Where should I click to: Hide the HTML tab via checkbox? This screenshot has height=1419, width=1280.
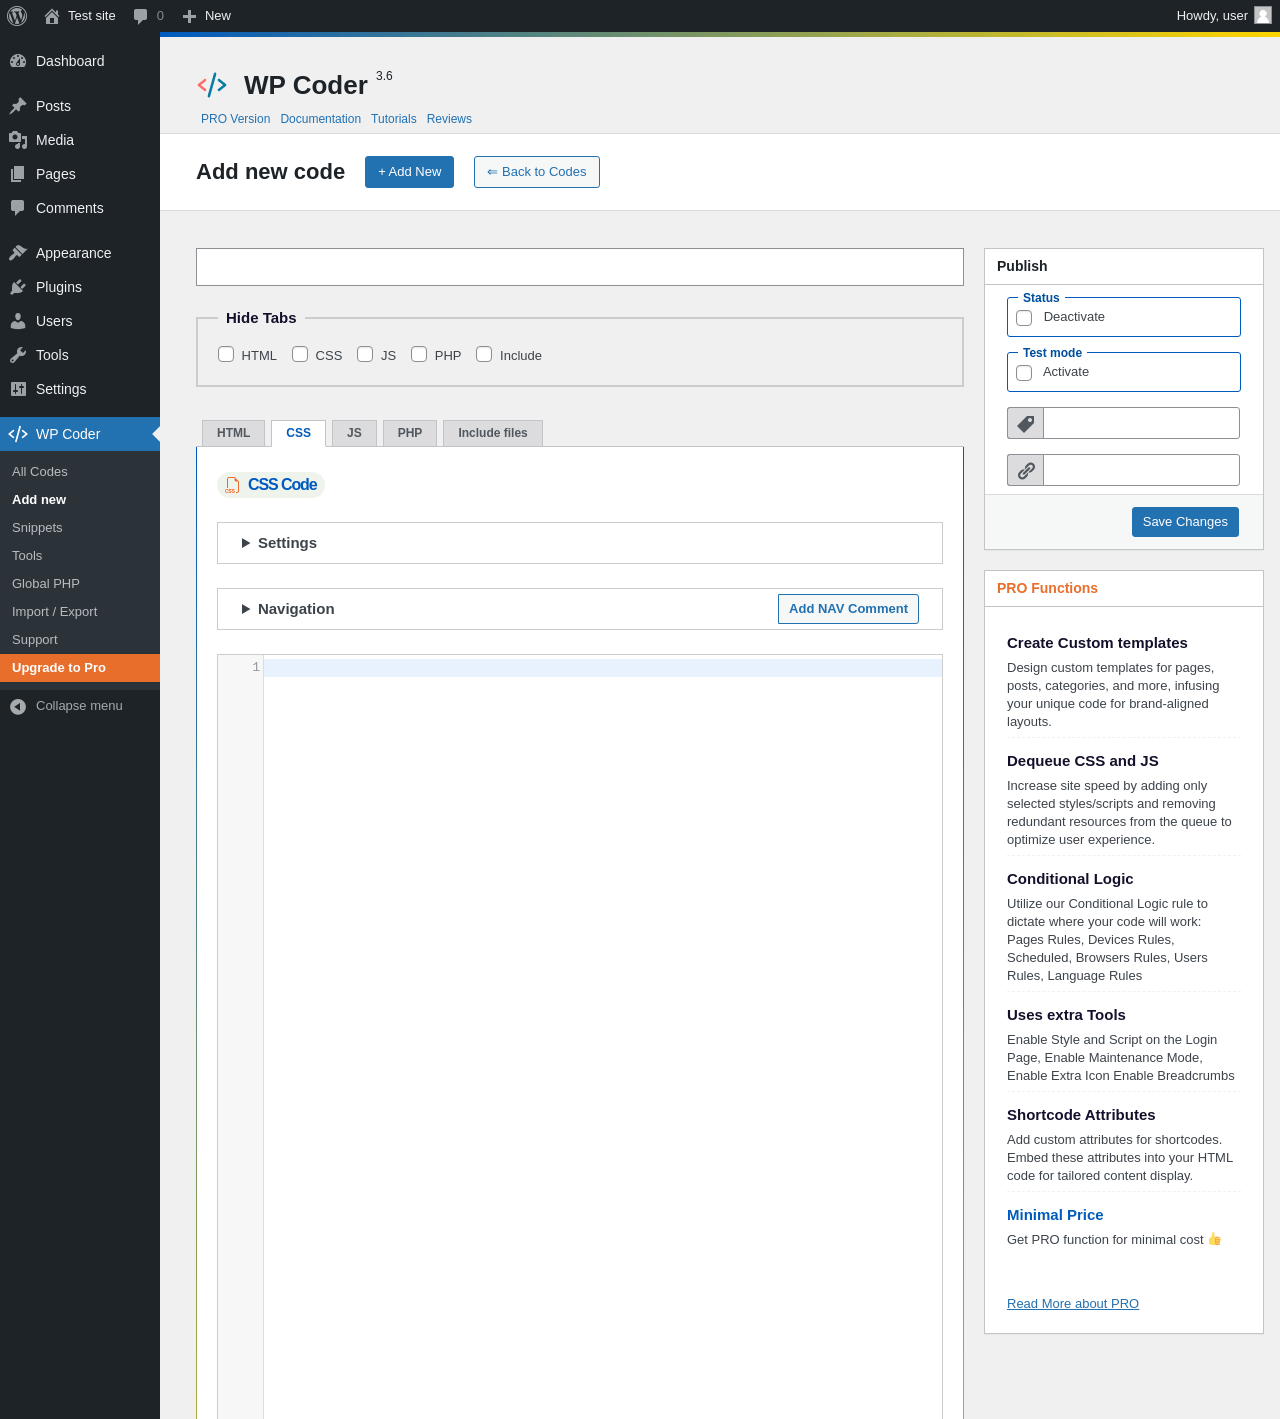[226, 354]
